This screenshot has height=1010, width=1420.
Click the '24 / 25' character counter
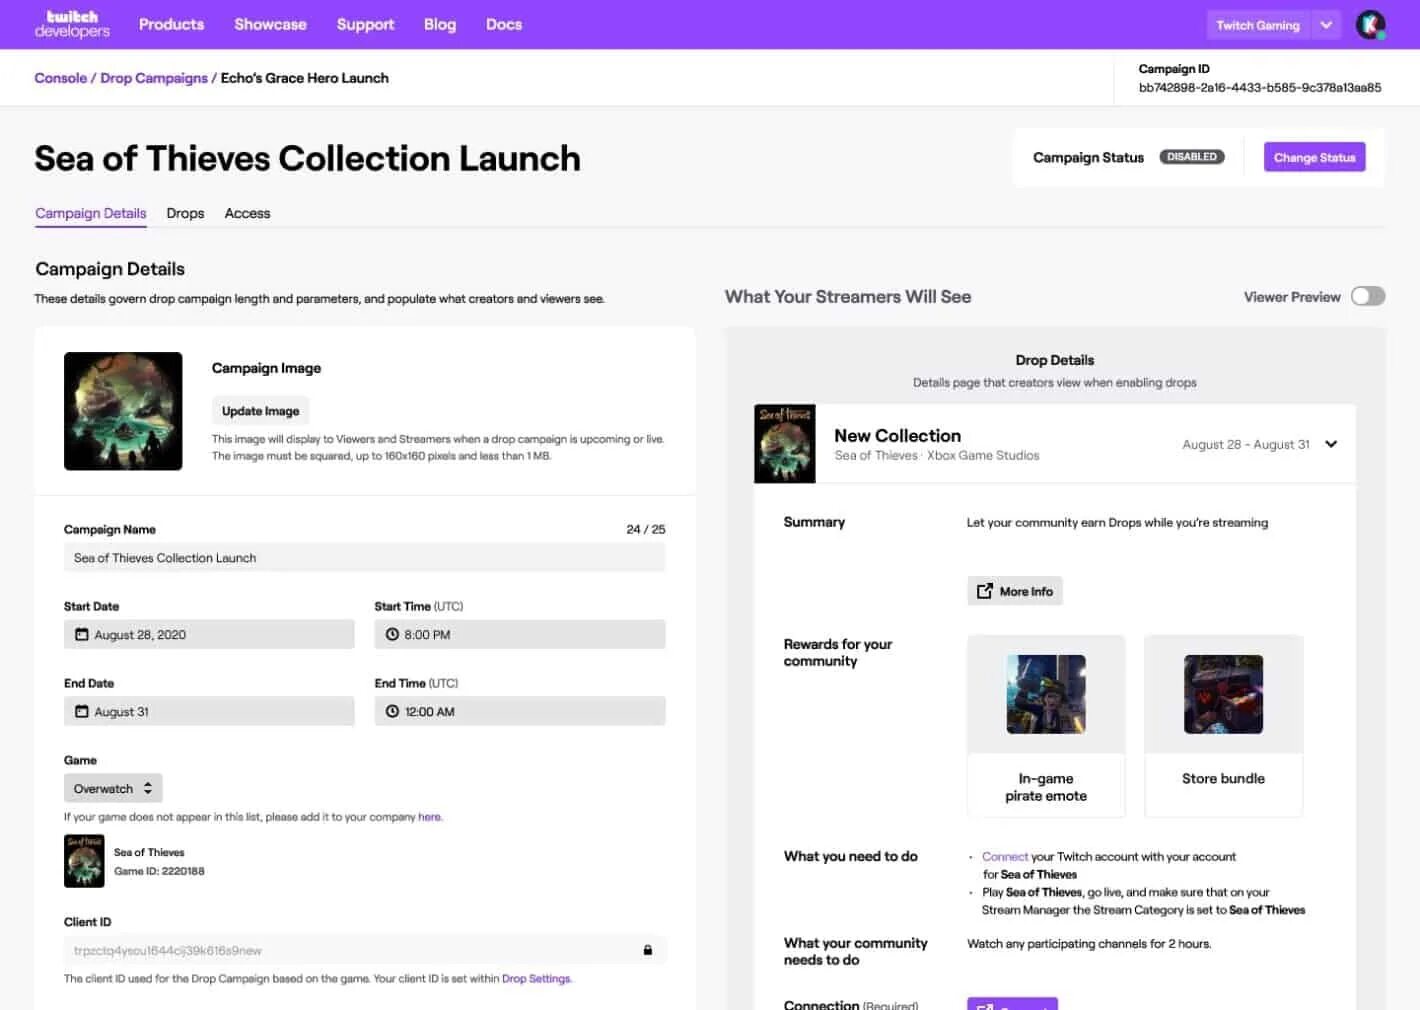[x=646, y=530]
